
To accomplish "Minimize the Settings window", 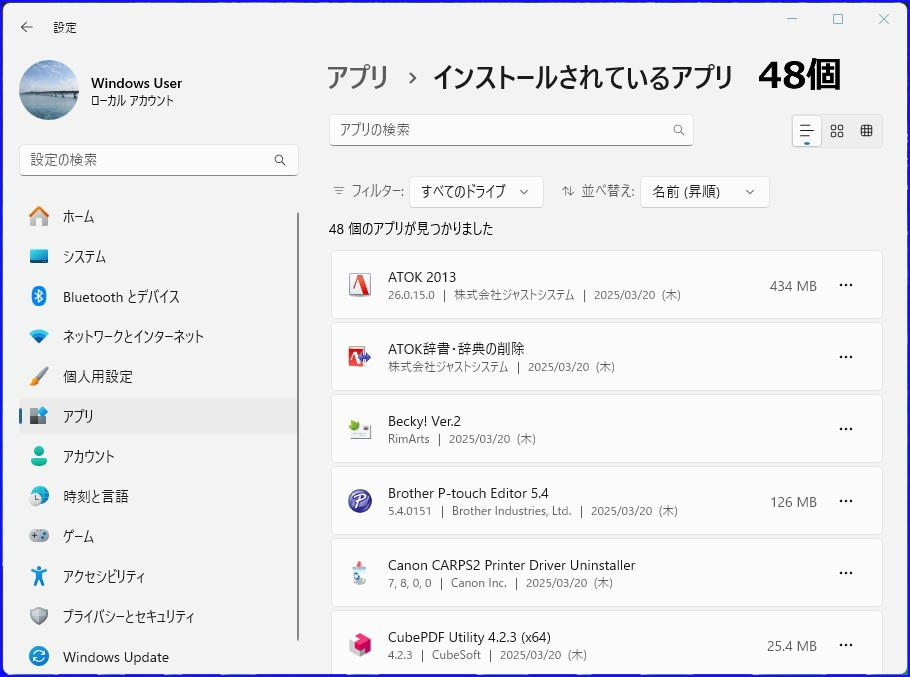I will 792,19.
